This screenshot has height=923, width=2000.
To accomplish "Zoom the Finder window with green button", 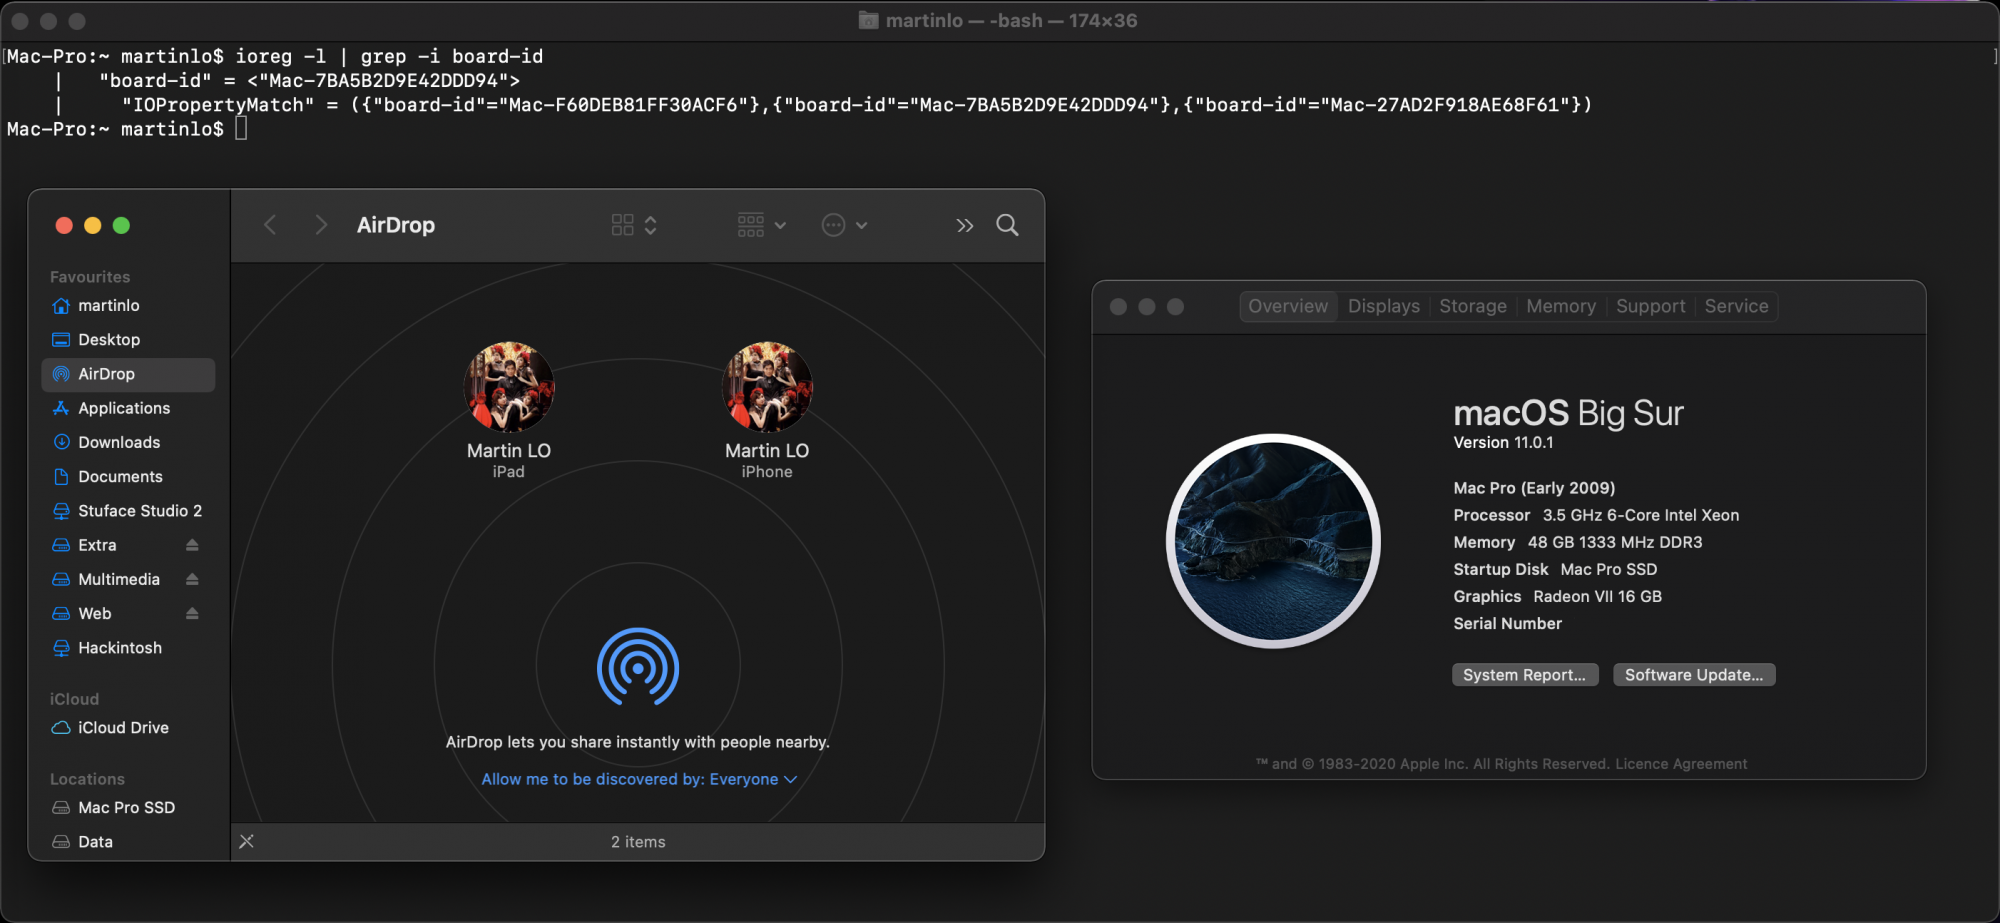I will 121,225.
